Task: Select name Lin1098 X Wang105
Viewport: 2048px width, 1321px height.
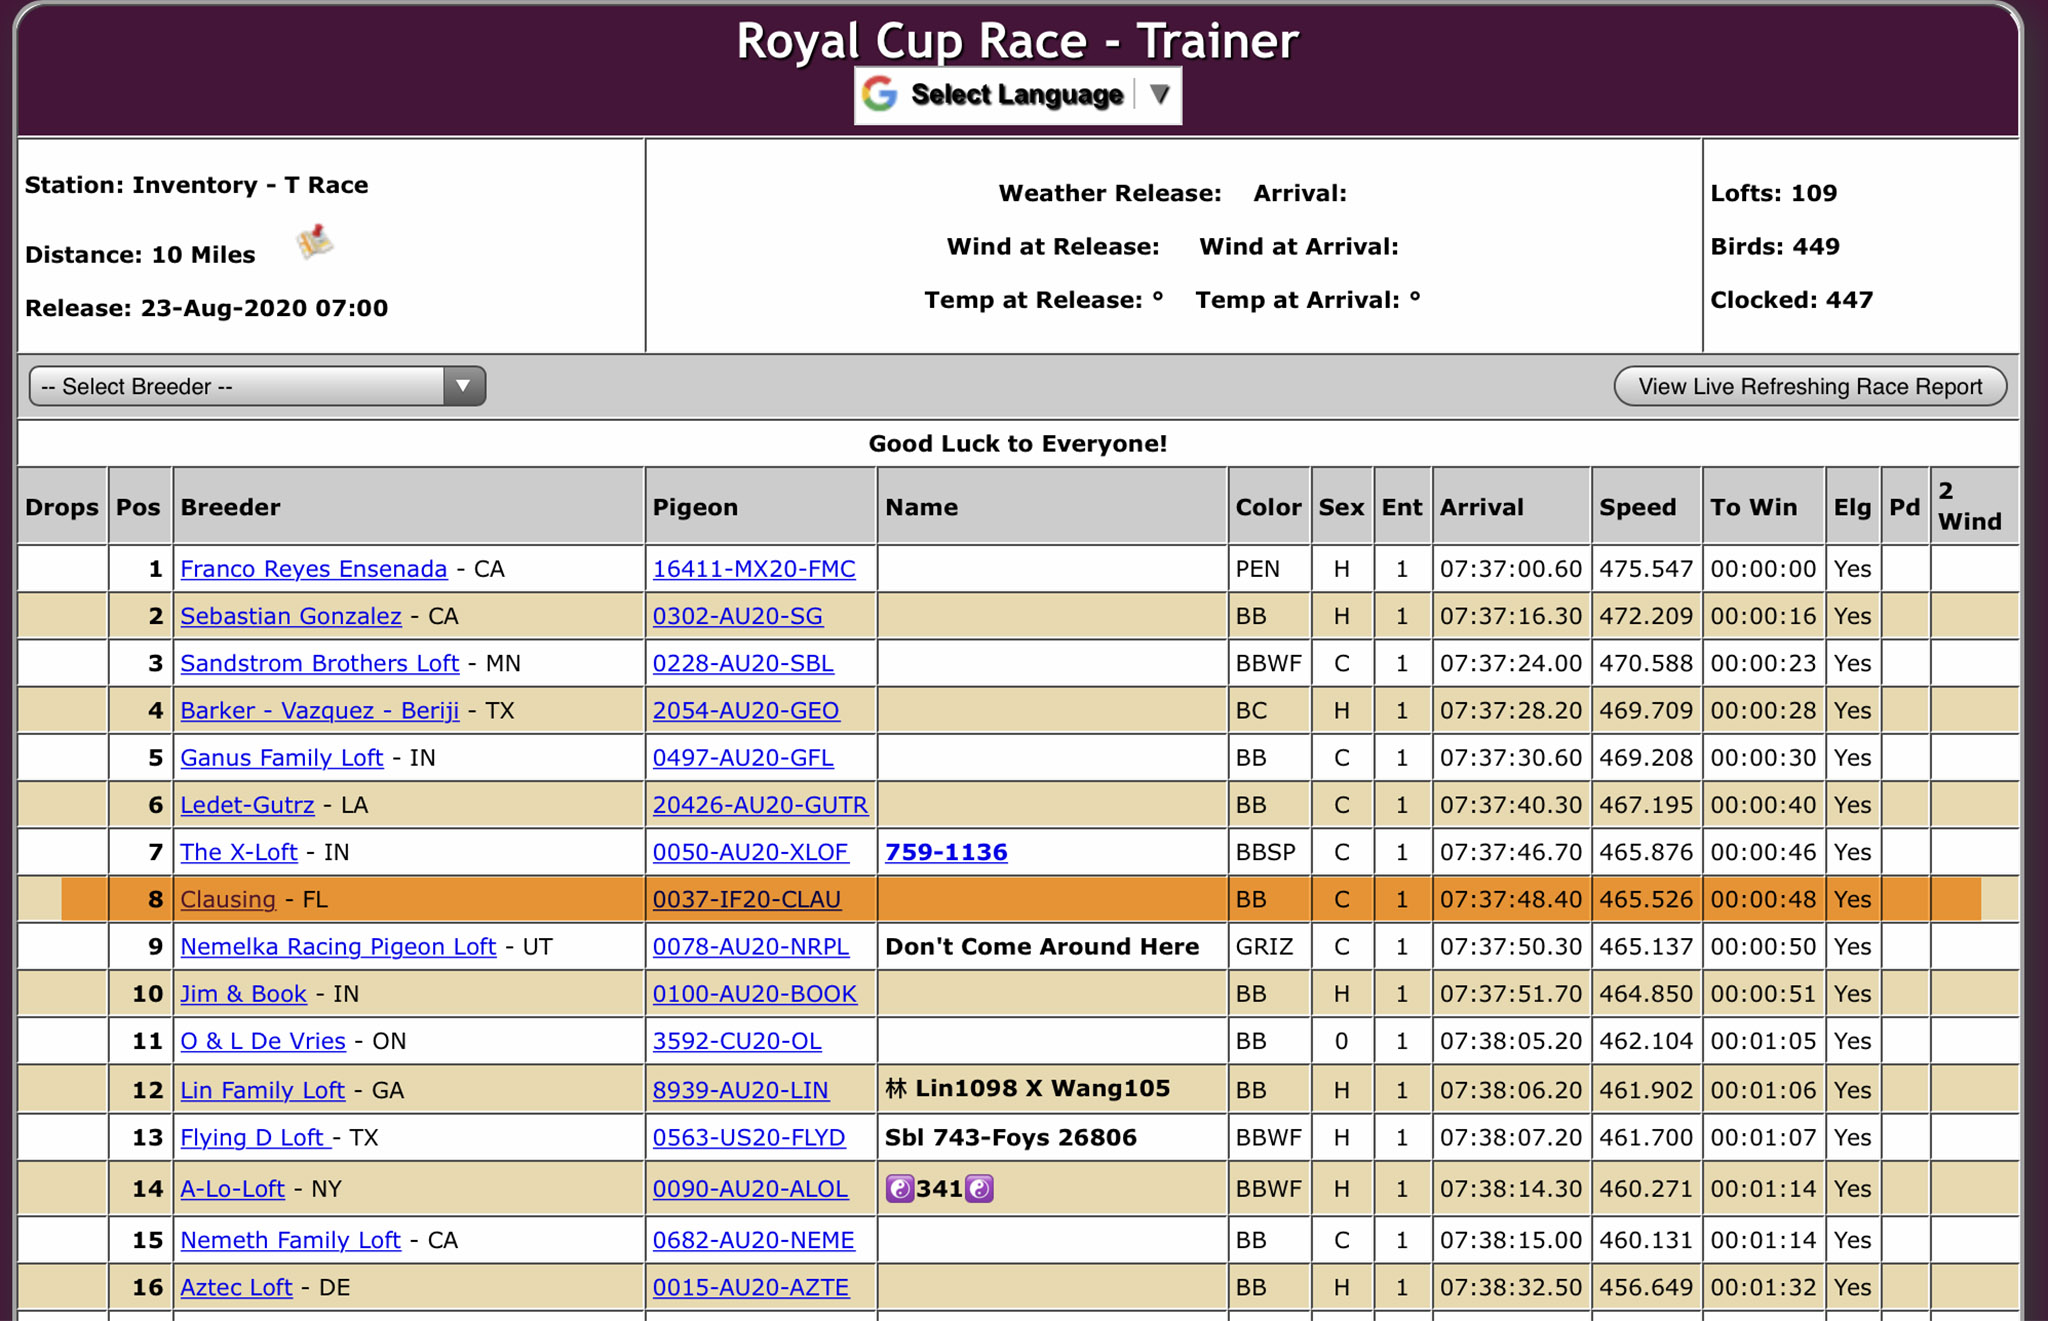Action: click(x=1042, y=1088)
